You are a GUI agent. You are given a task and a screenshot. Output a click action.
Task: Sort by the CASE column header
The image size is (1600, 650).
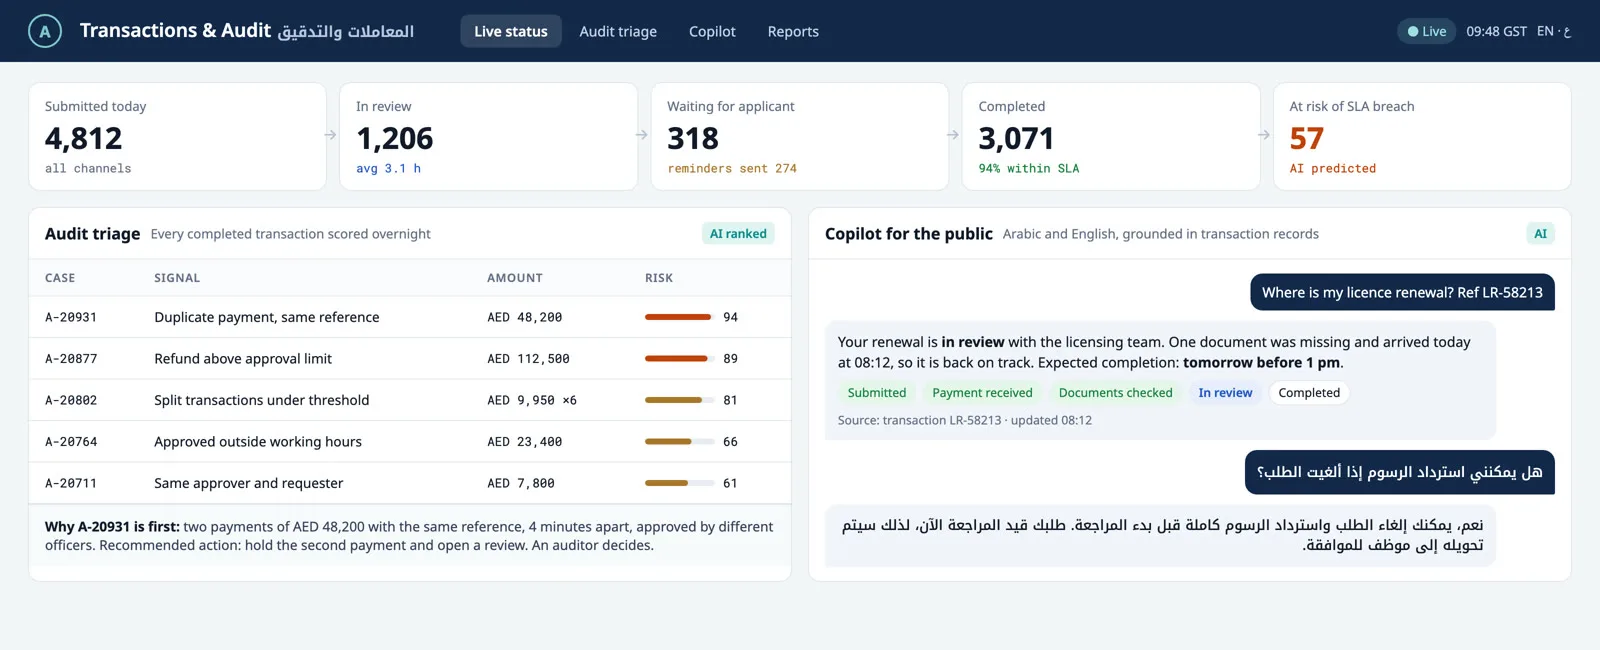[x=60, y=278]
